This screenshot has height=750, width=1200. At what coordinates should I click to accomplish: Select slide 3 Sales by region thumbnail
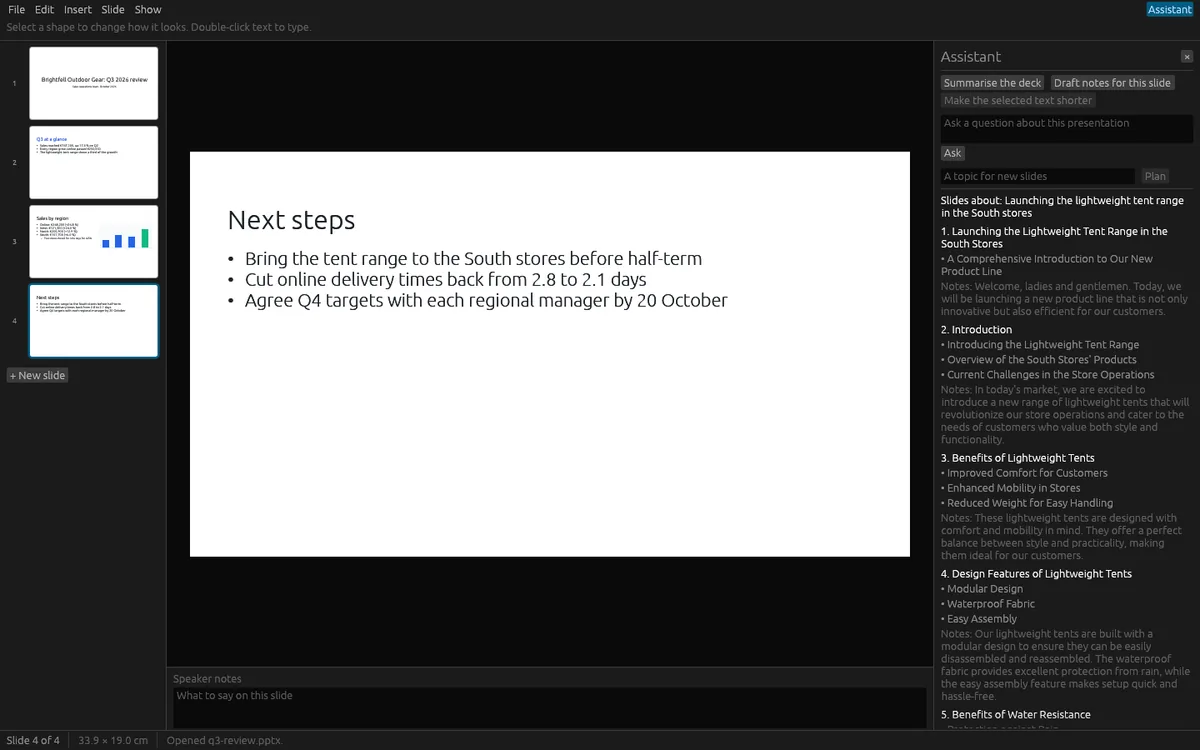tap(94, 241)
